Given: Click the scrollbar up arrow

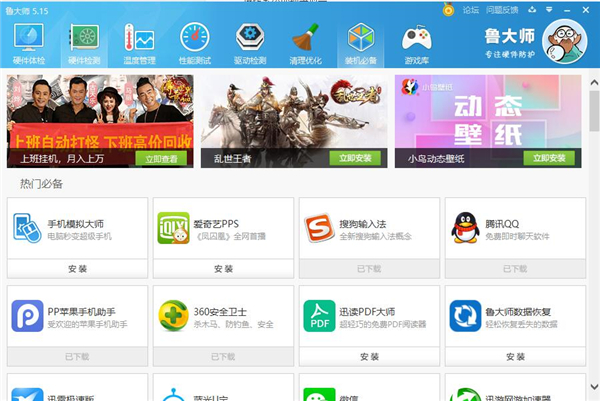Looking at the screenshot, I should coord(594,82).
